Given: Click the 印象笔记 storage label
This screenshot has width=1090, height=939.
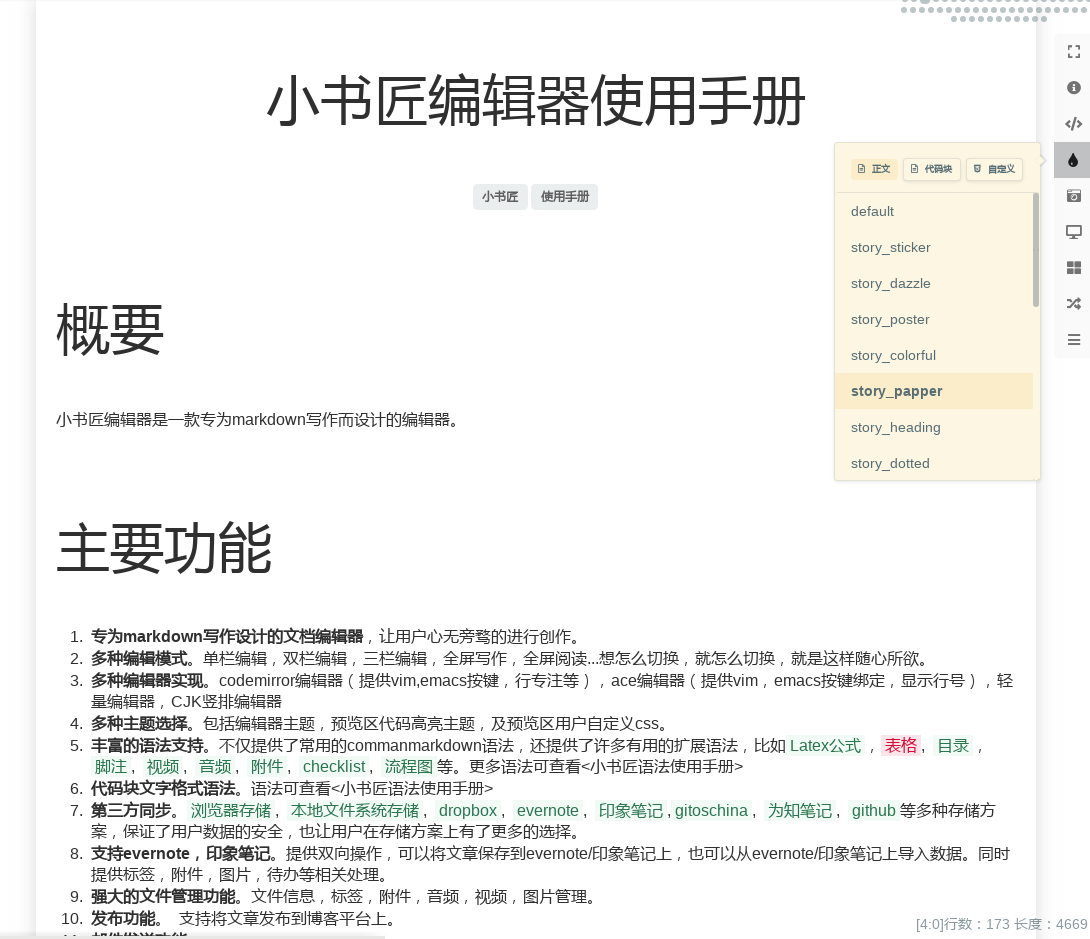Looking at the screenshot, I should 631,810.
